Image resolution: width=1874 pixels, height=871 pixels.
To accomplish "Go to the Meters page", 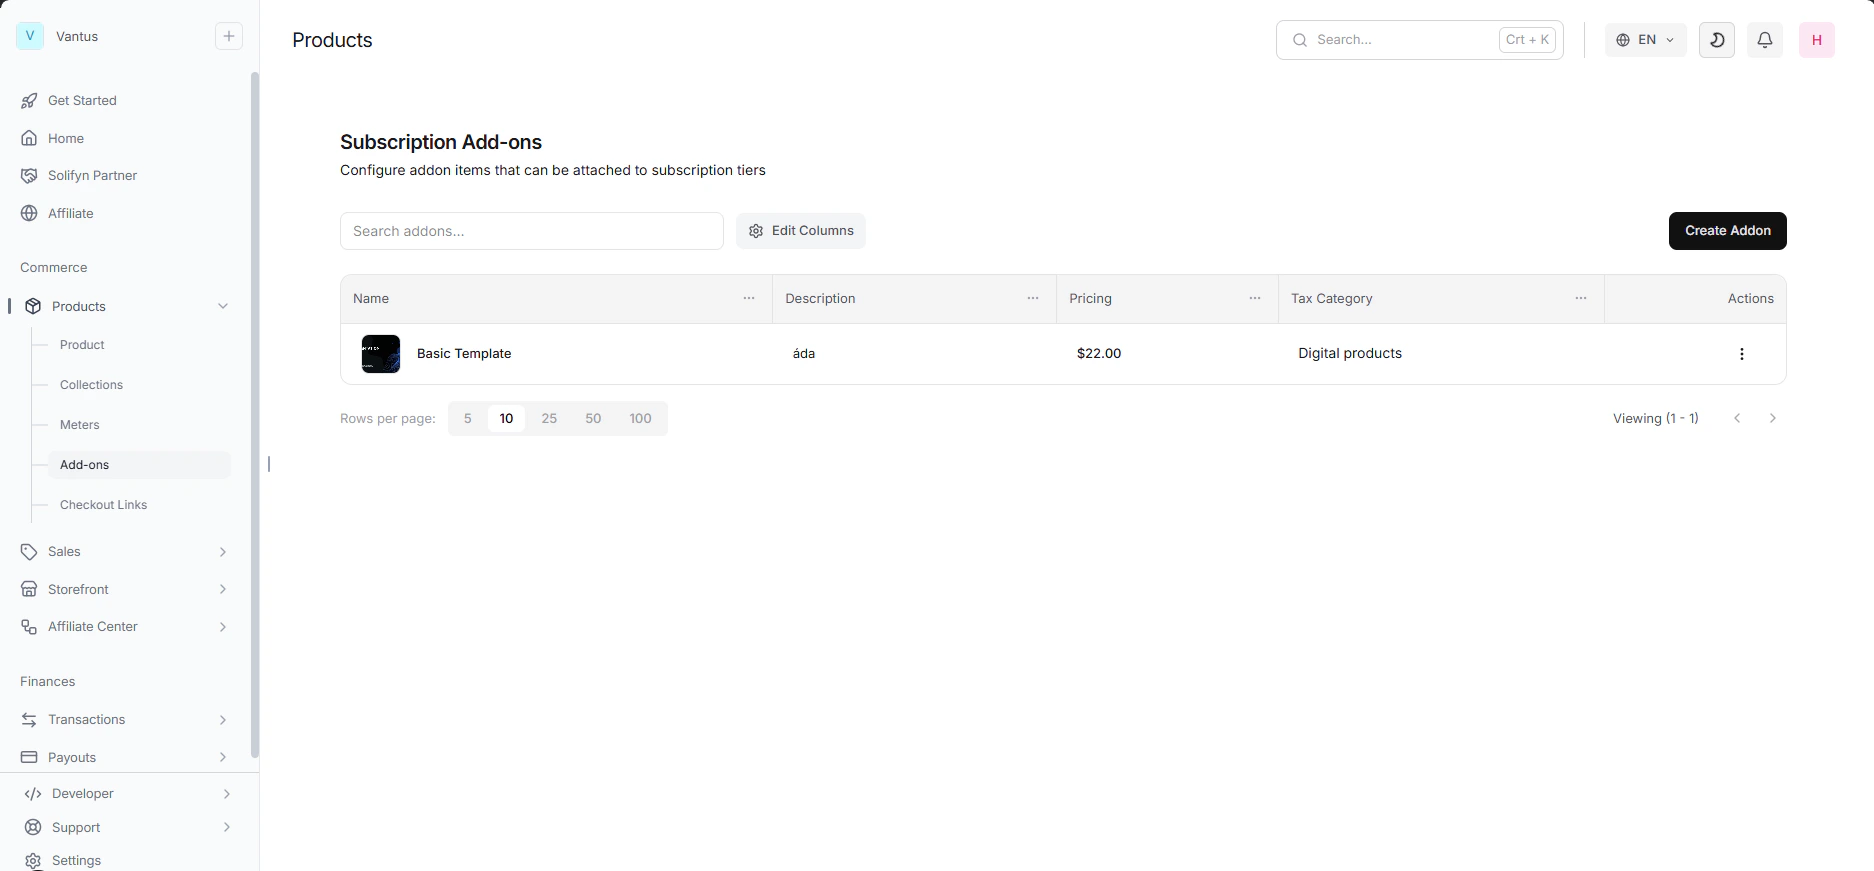I will click(x=79, y=425).
